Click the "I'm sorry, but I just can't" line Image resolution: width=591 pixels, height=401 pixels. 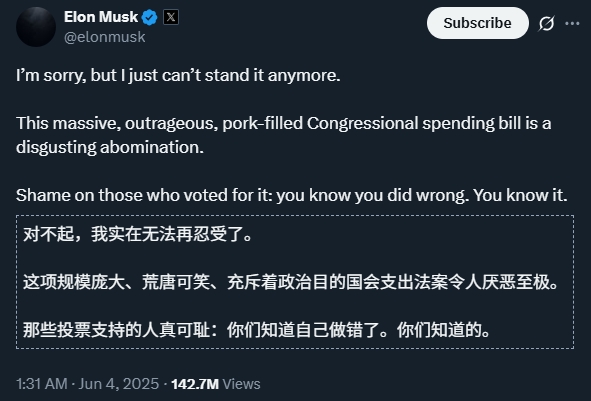(178, 75)
